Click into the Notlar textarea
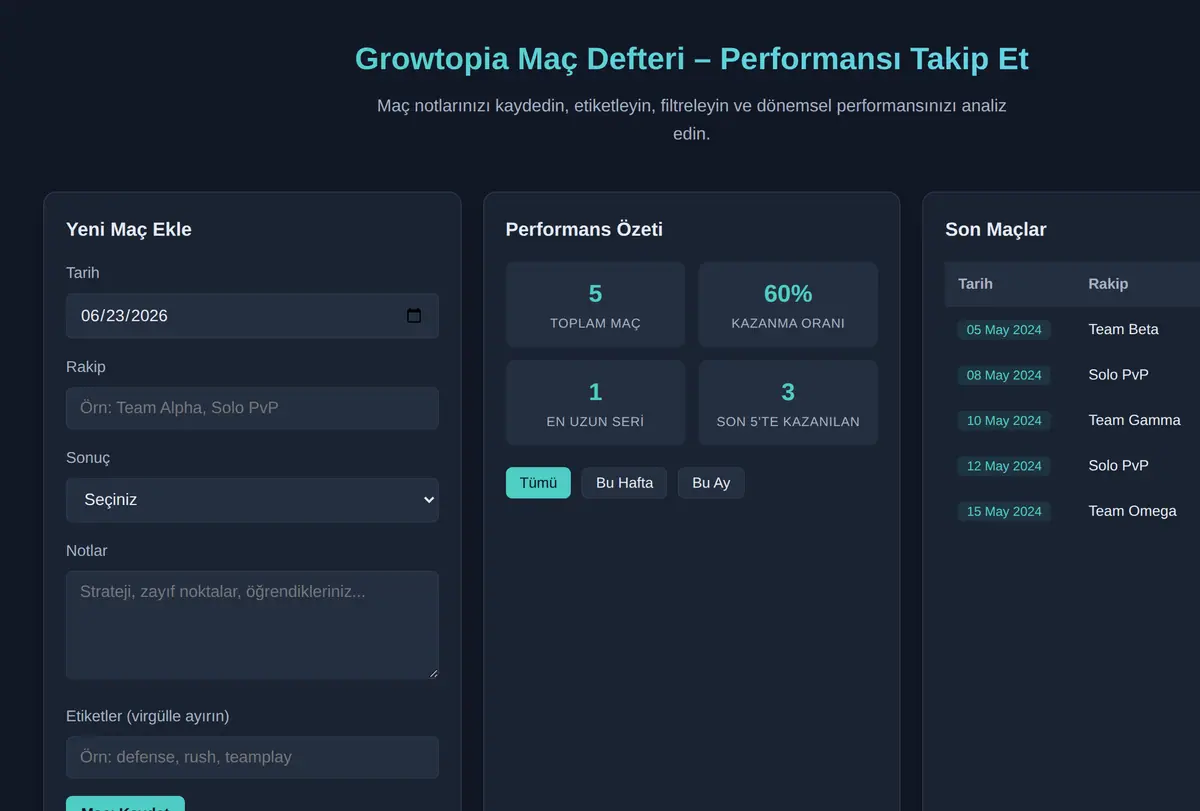Screen dimensions: 1200x811 (252, 625)
